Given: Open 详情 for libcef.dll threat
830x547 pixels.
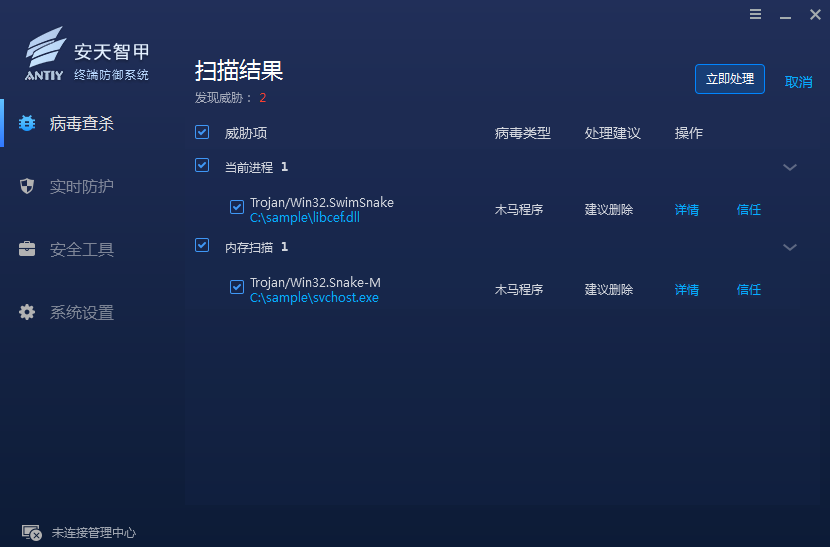Looking at the screenshot, I should (687, 210).
